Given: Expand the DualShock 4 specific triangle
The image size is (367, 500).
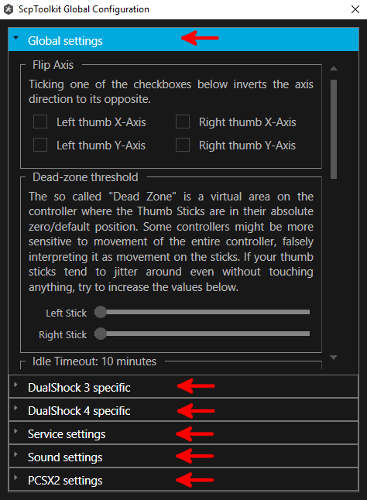Looking at the screenshot, I should coord(15,408).
